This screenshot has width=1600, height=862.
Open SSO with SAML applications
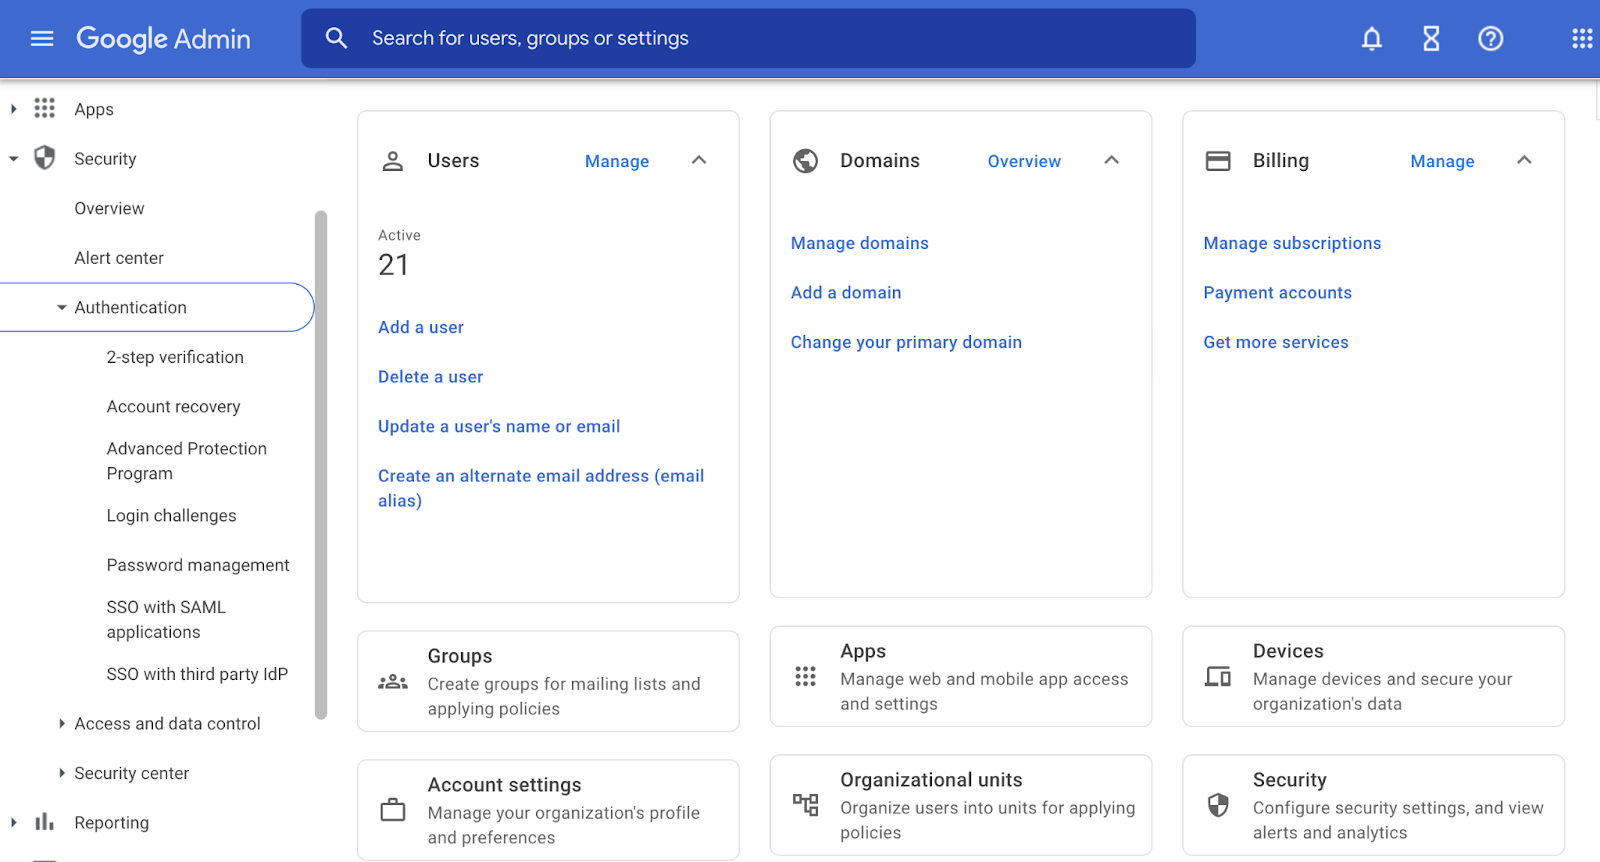(x=166, y=619)
